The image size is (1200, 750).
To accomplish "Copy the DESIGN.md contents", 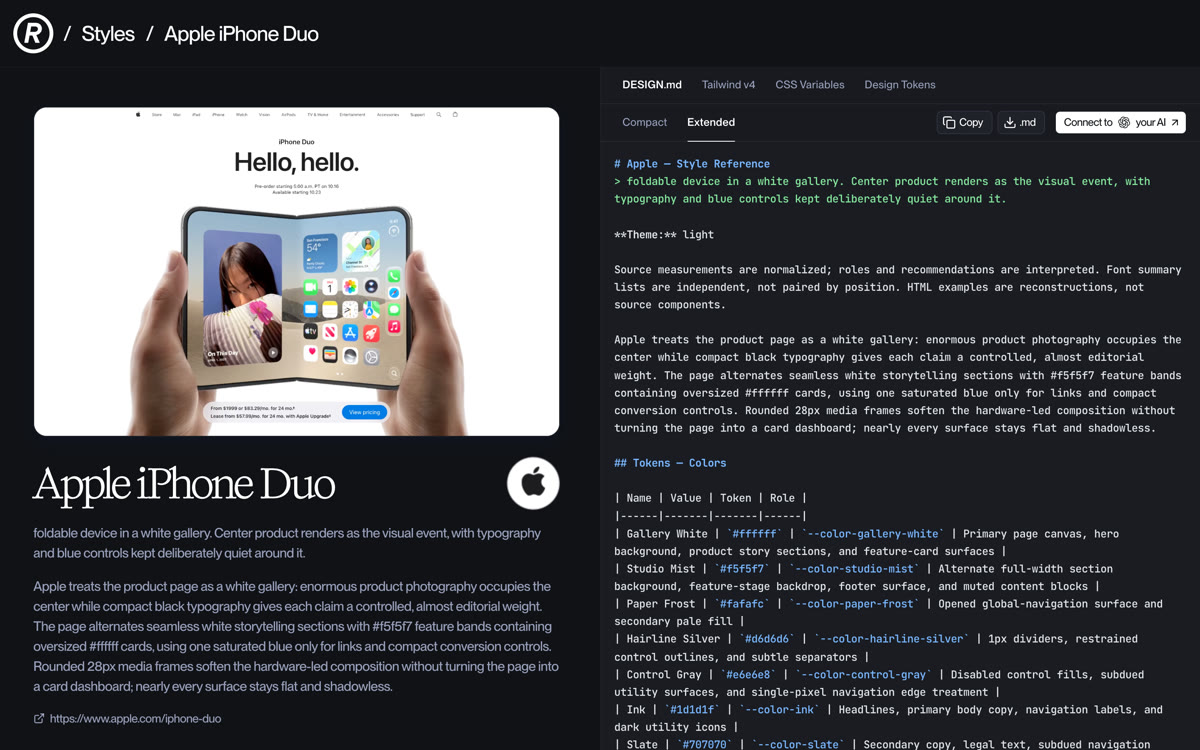I will click(964, 122).
